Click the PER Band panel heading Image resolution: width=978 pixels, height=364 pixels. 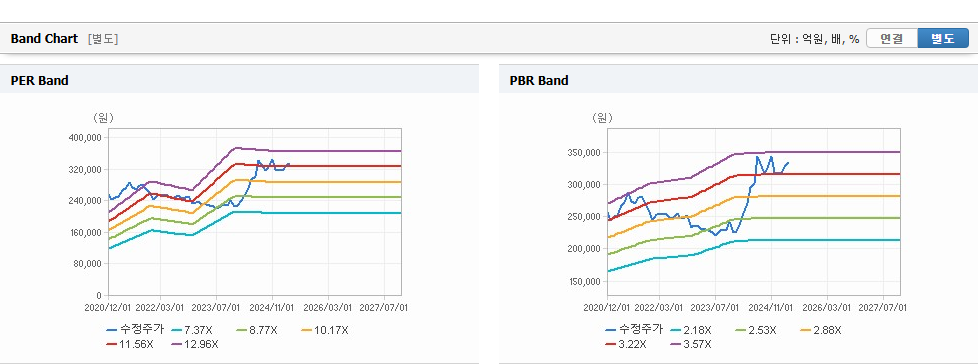click(39, 80)
